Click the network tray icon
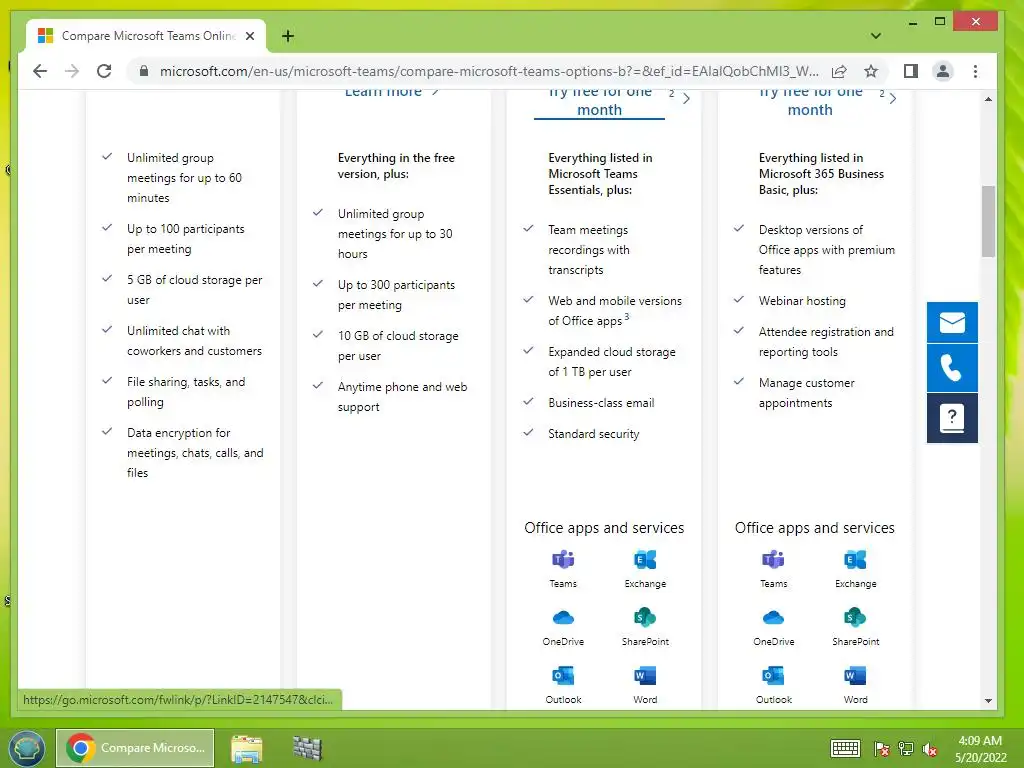This screenshot has height=768, width=1024. point(906,749)
